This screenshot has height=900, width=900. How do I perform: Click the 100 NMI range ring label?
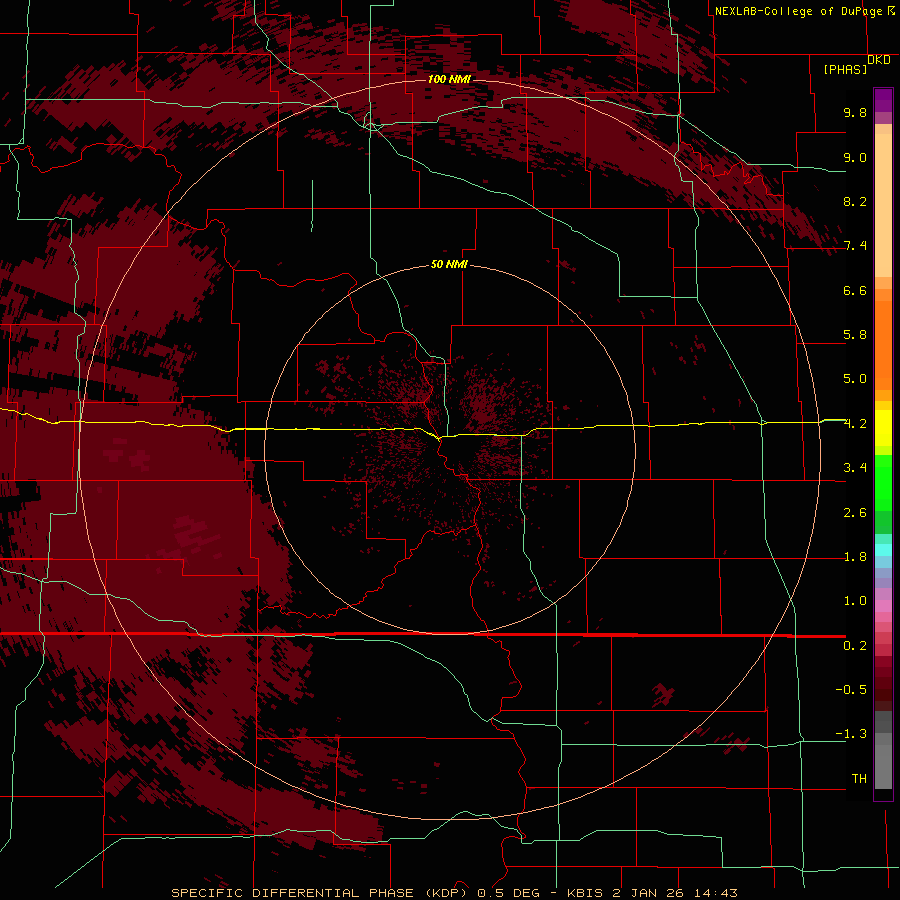(x=449, y=79)
